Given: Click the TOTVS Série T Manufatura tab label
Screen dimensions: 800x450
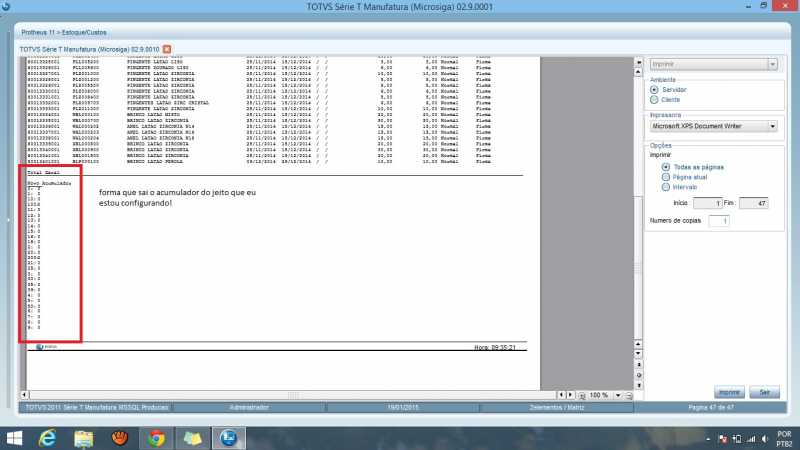Looking at the screenshot, I should (x=89, y=49).
